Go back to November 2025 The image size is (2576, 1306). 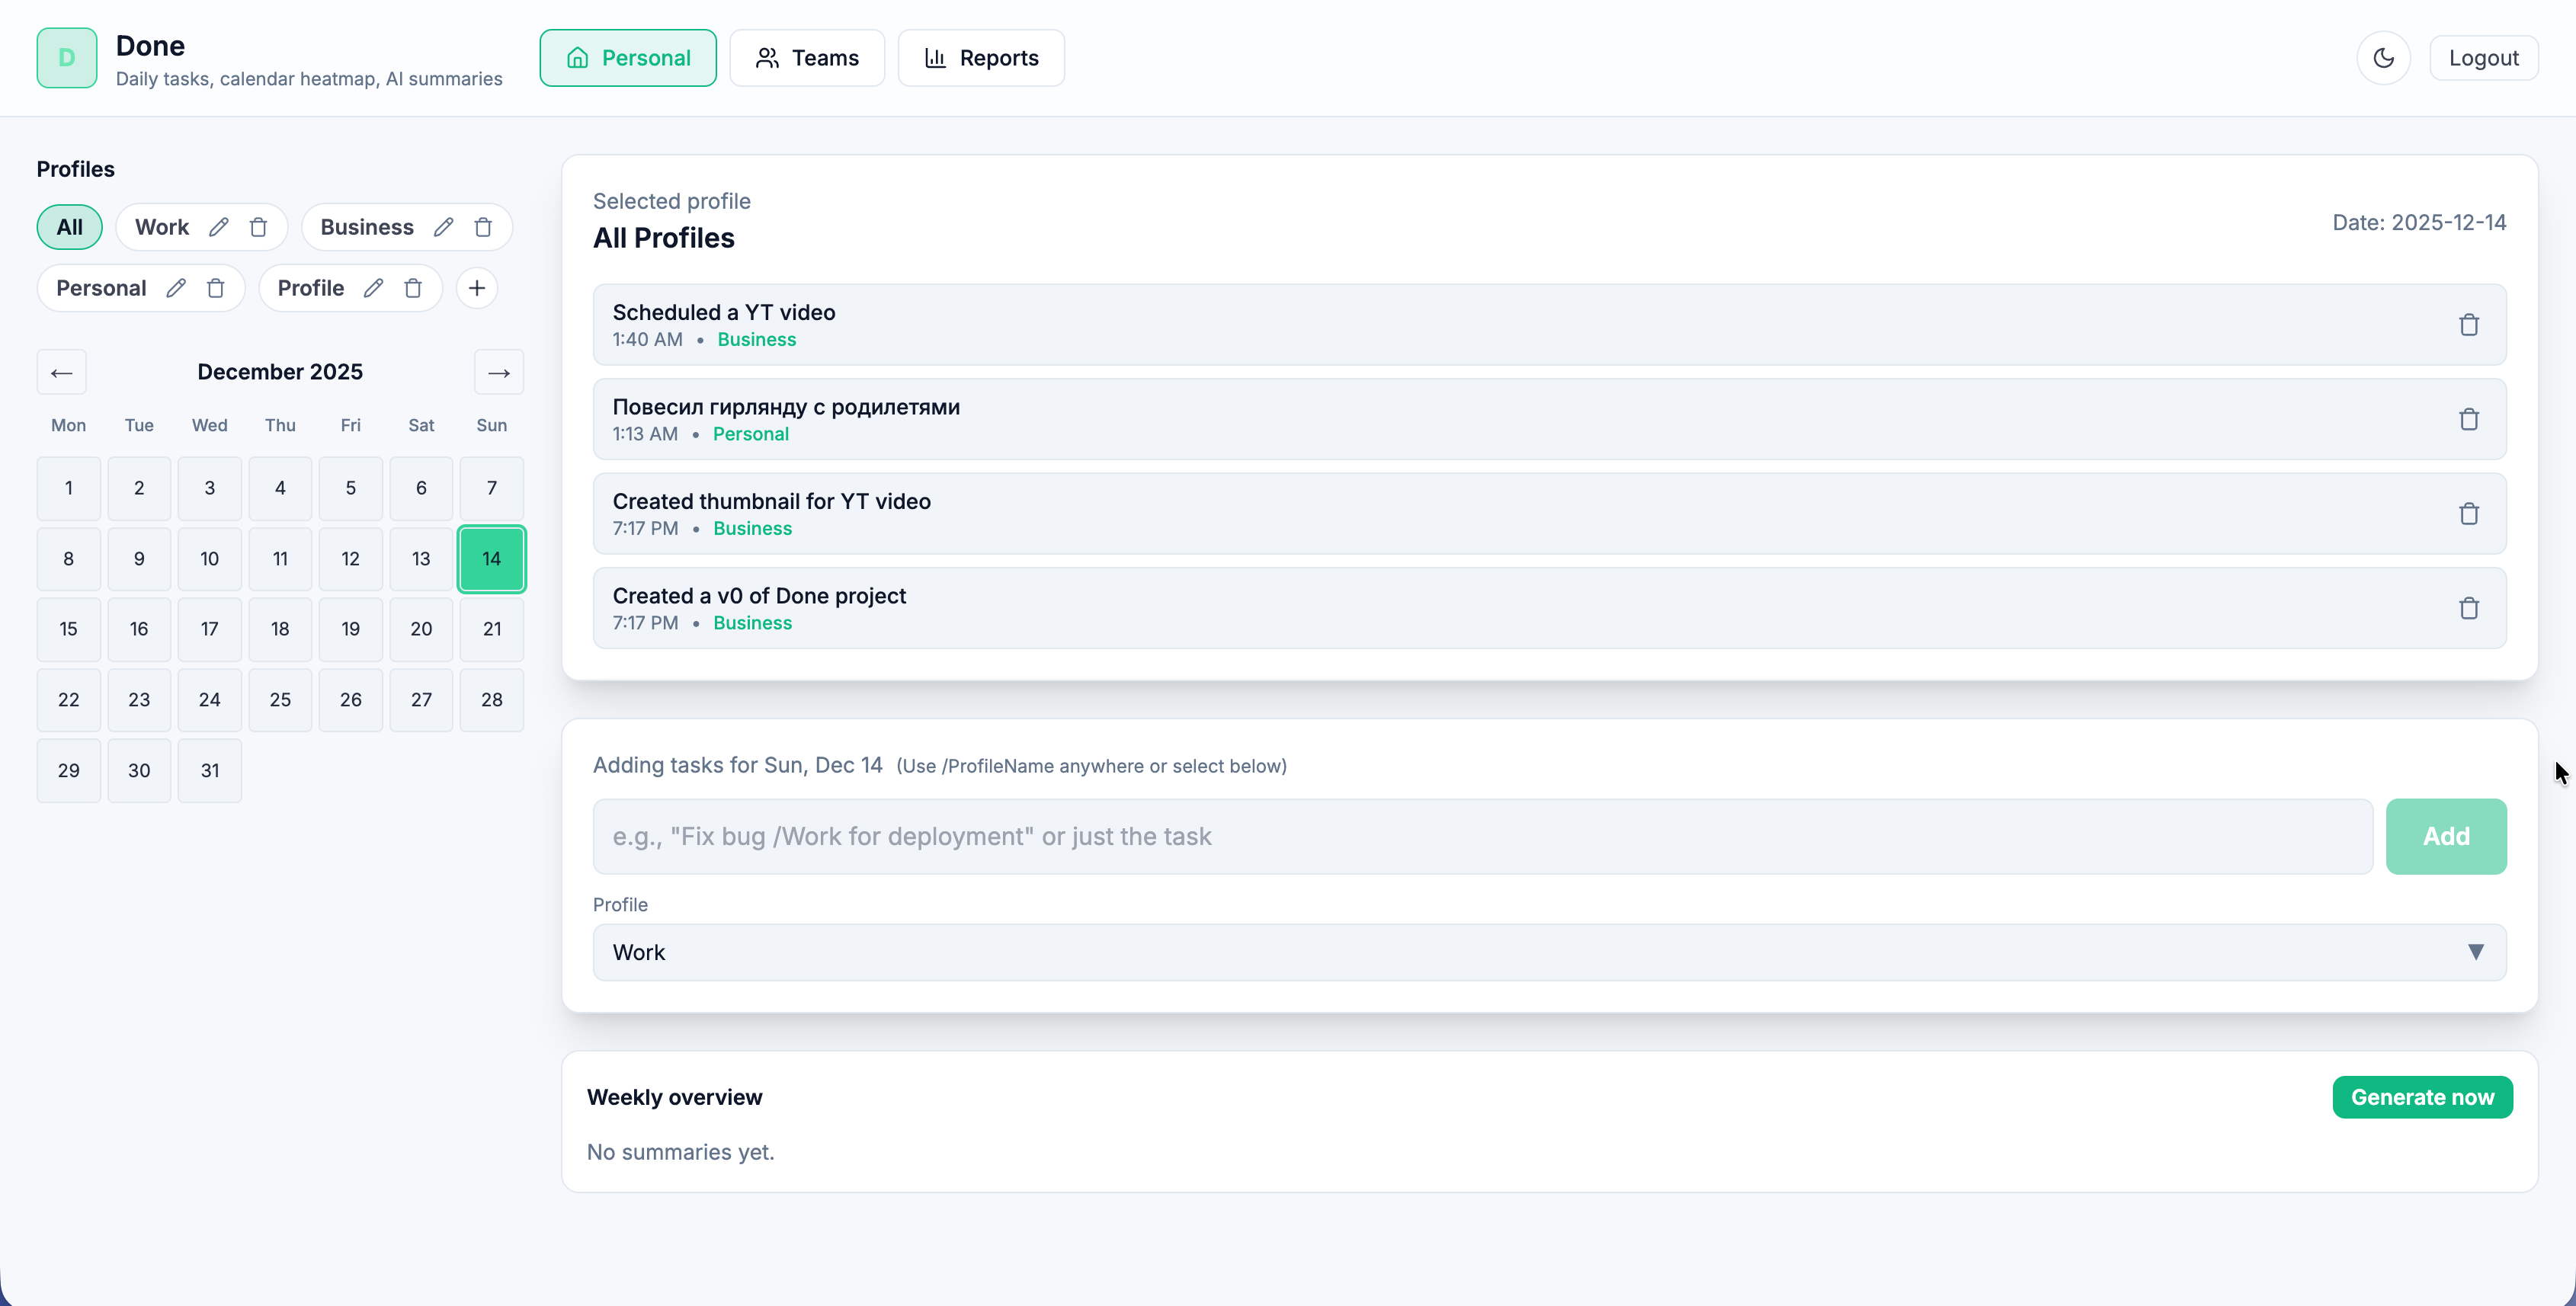pos(61,372)
